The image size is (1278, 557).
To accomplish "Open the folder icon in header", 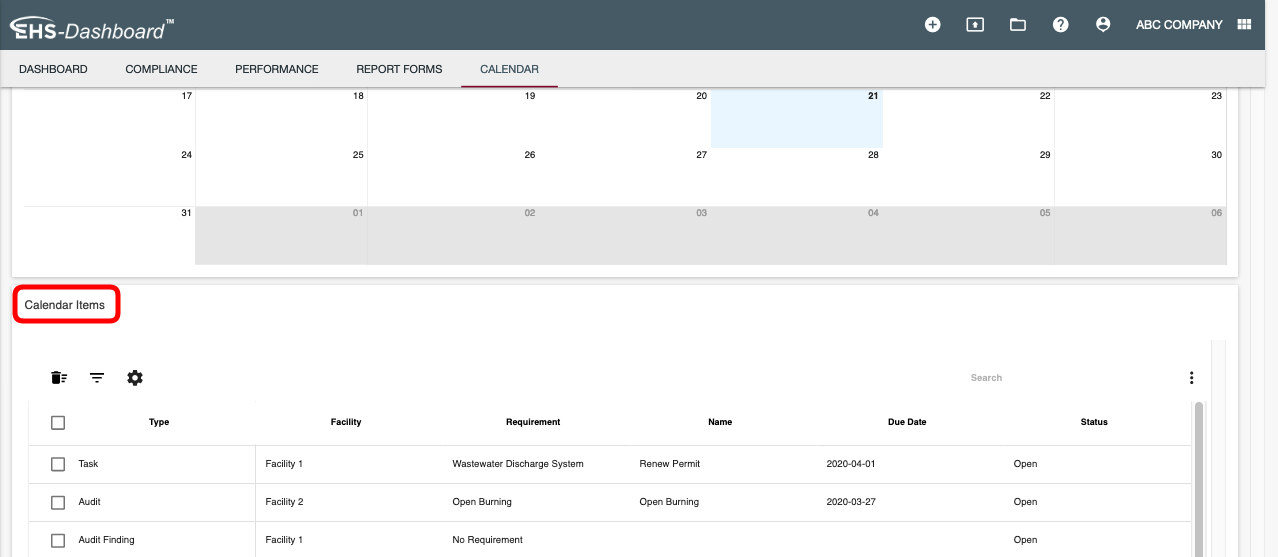I will coord(1018,25).
